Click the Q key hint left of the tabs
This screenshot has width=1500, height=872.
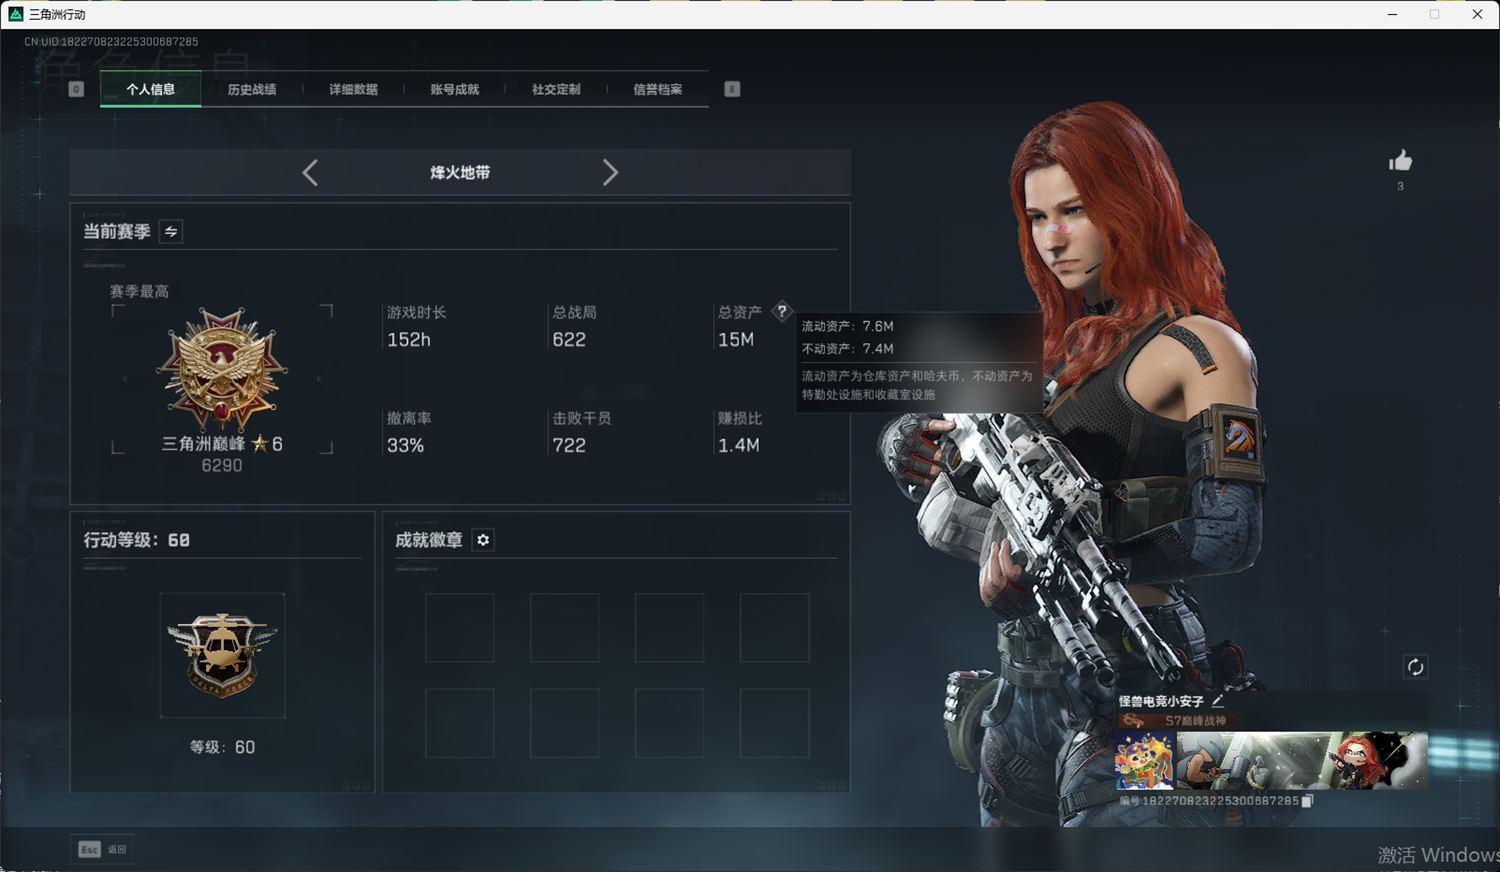[x=76, y=90]
